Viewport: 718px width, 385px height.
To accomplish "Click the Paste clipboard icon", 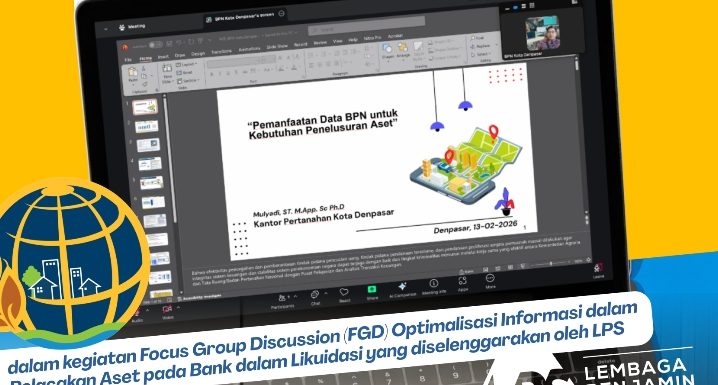I will 133,73.
